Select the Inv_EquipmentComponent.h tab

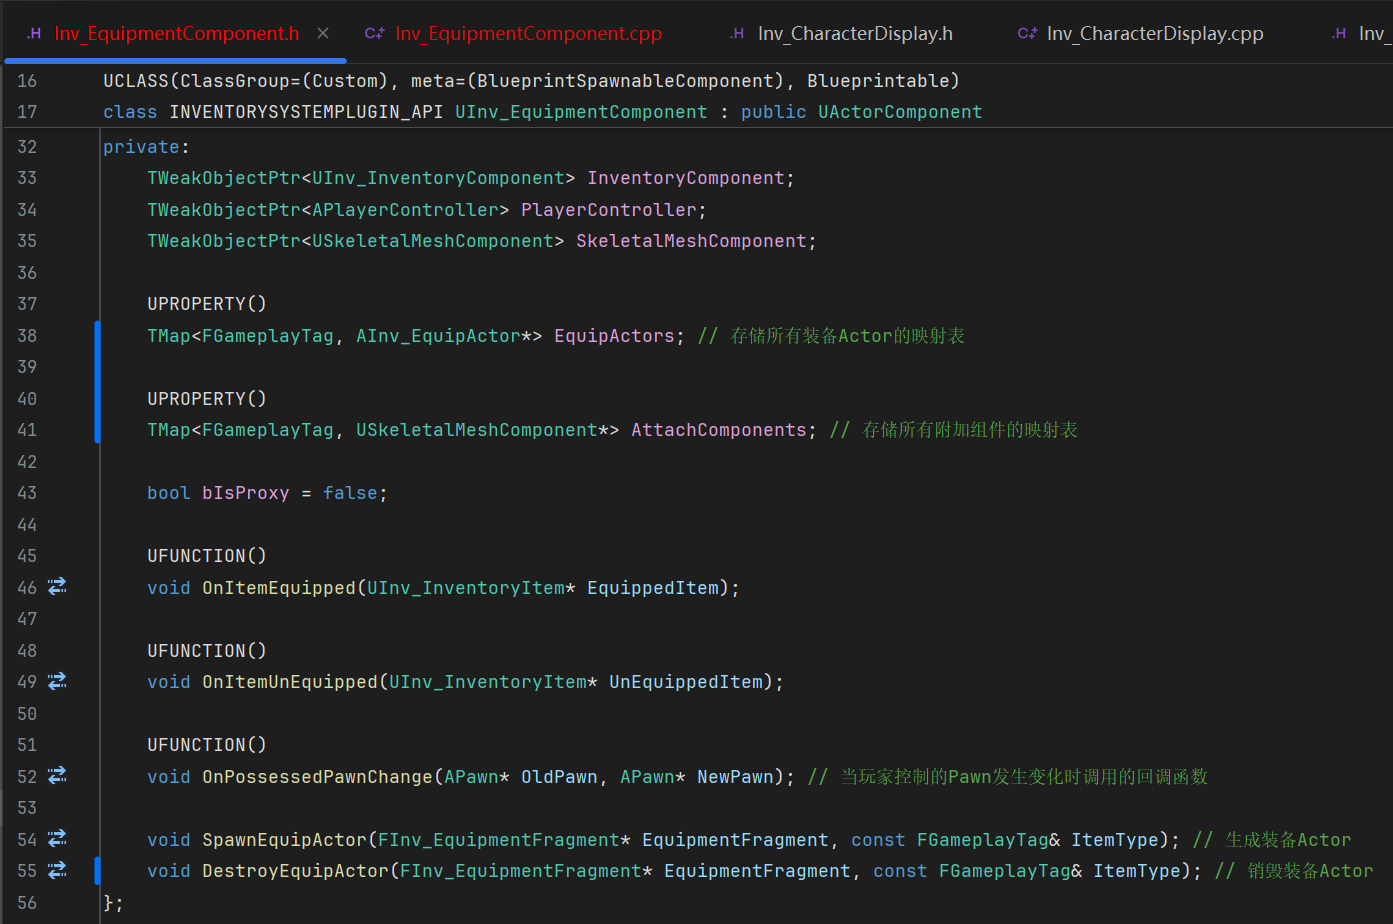(x=176, y=33)
